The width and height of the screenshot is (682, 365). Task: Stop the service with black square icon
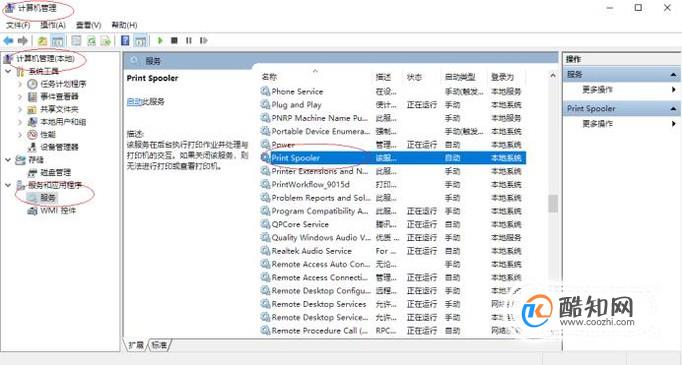click(x=174, y=40)
